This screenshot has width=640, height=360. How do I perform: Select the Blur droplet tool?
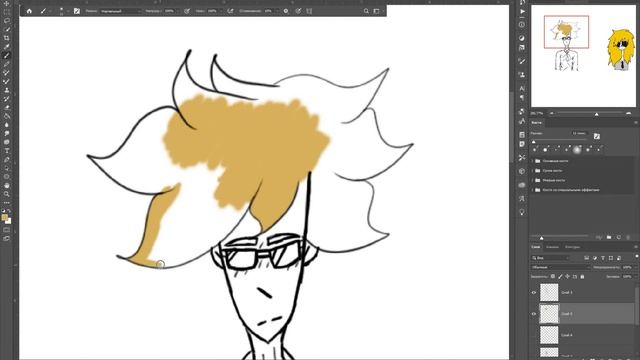7,125
